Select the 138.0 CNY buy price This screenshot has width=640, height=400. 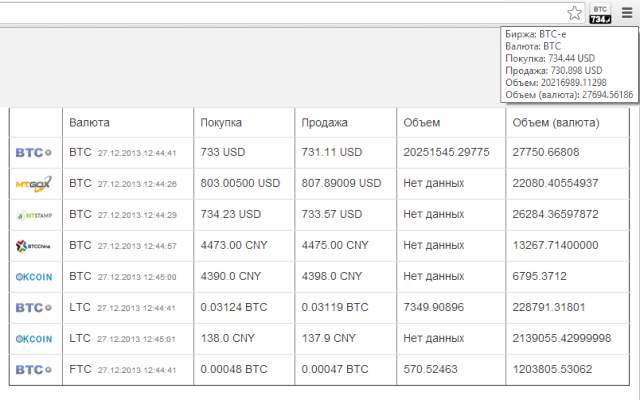(227, 338)
